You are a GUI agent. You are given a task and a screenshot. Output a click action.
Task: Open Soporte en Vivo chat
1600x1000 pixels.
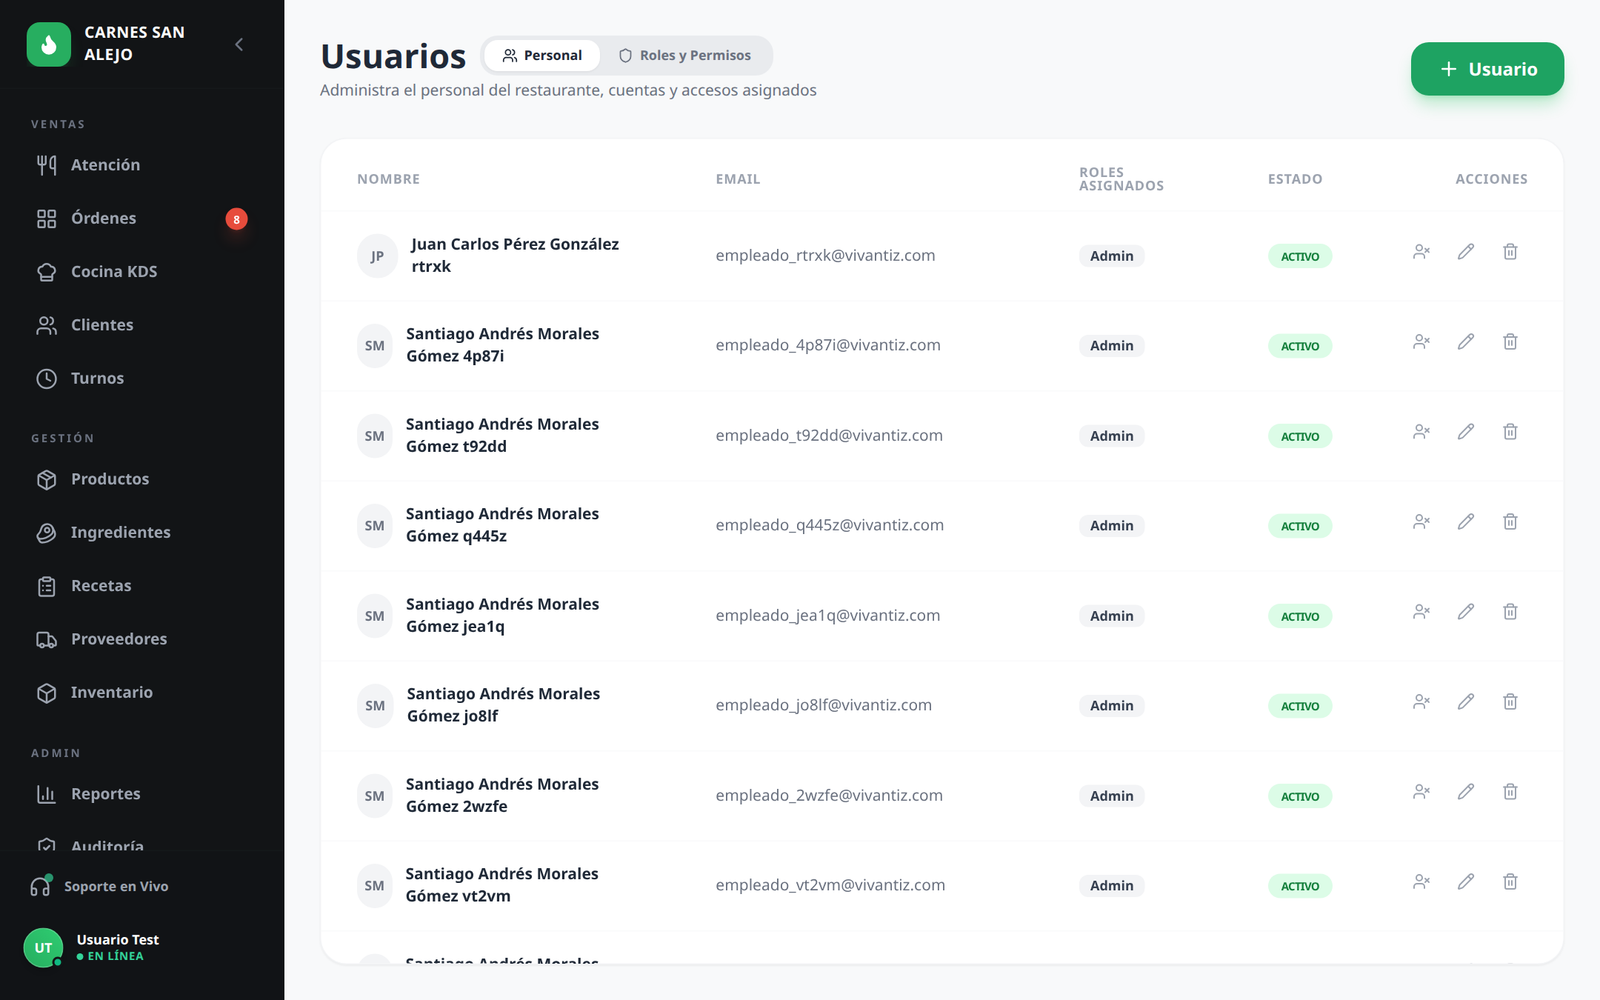[x=100, y=886]
